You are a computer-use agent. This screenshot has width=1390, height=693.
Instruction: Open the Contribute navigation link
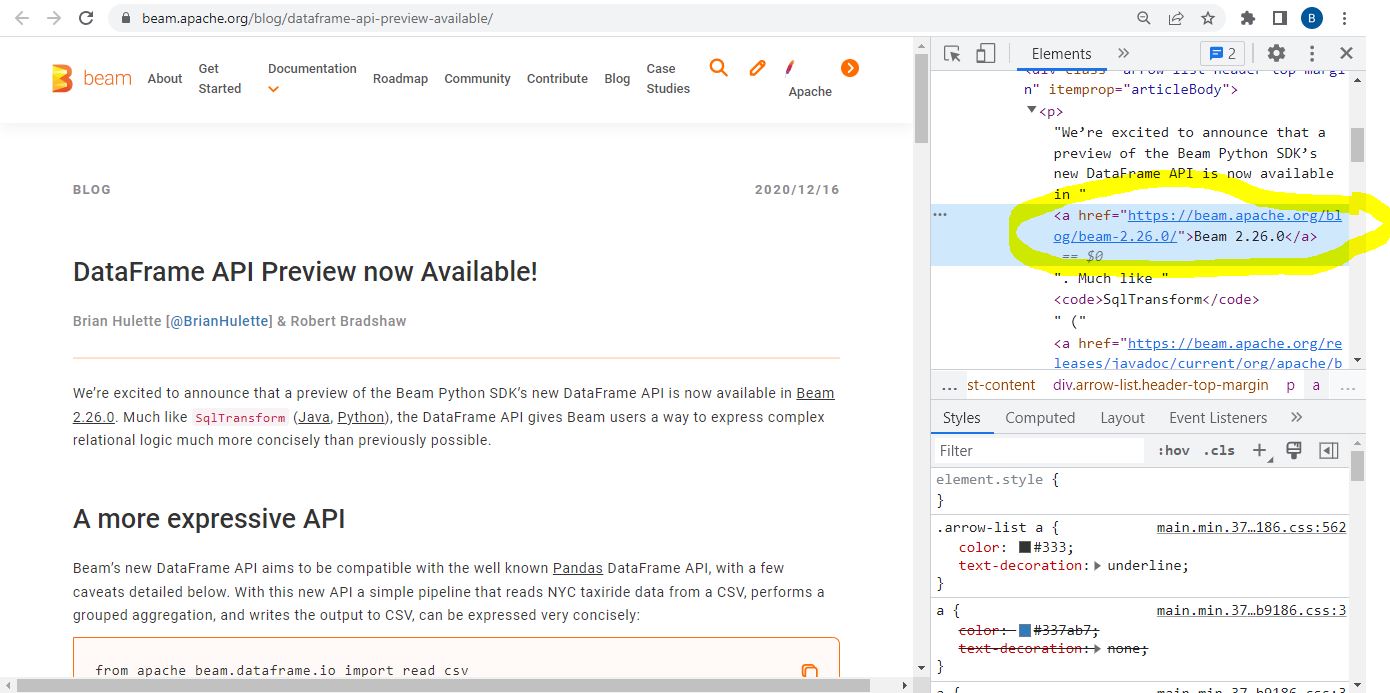[557, 79]
